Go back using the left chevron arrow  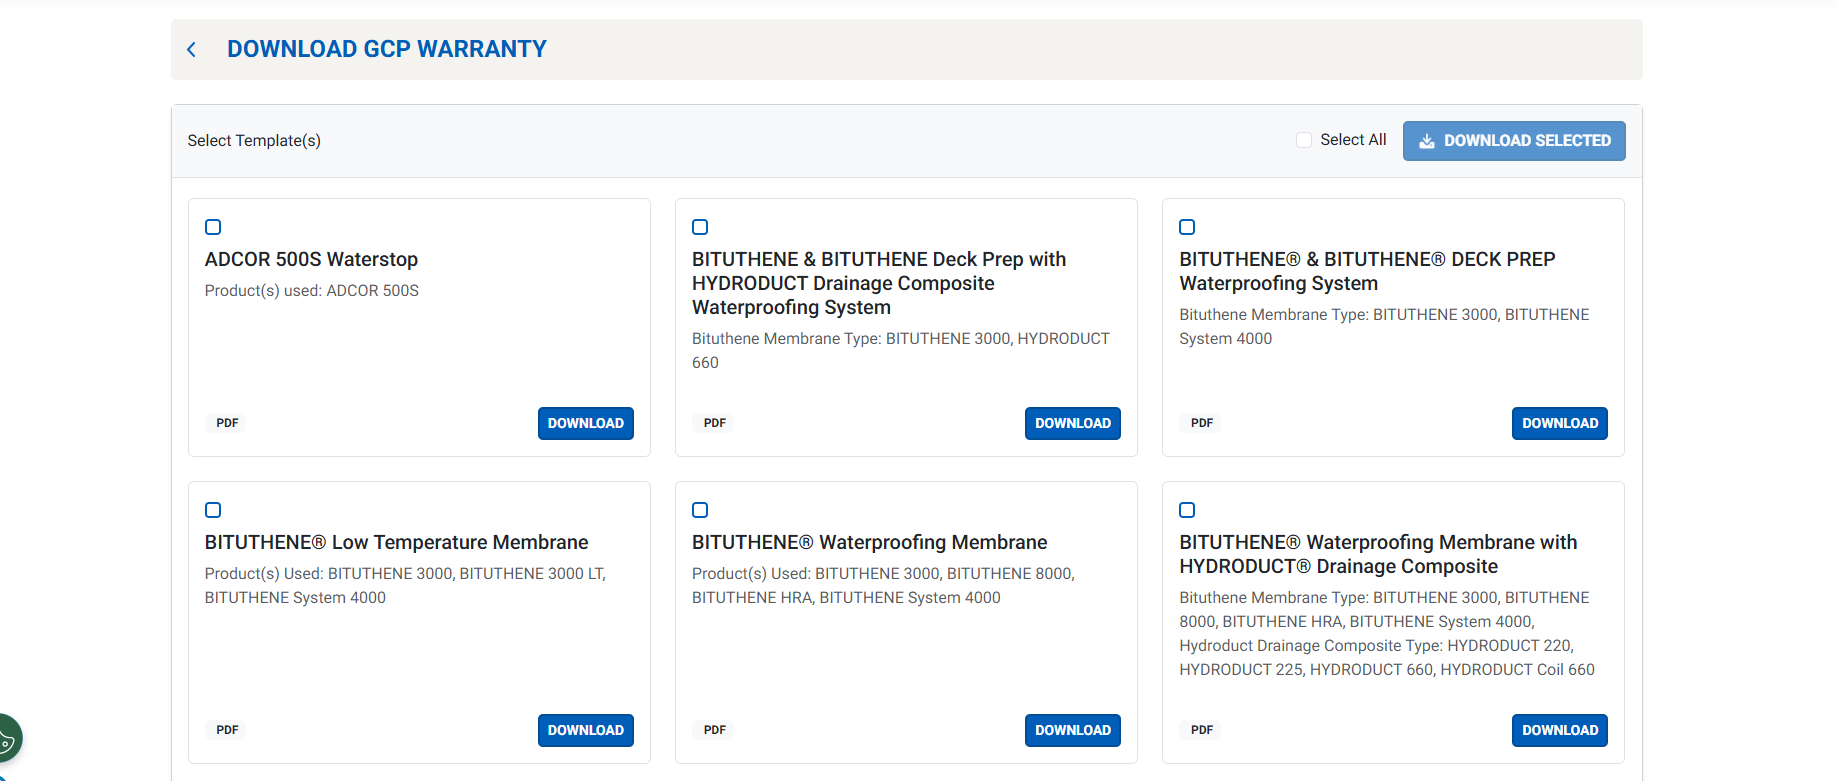point(192,49)
